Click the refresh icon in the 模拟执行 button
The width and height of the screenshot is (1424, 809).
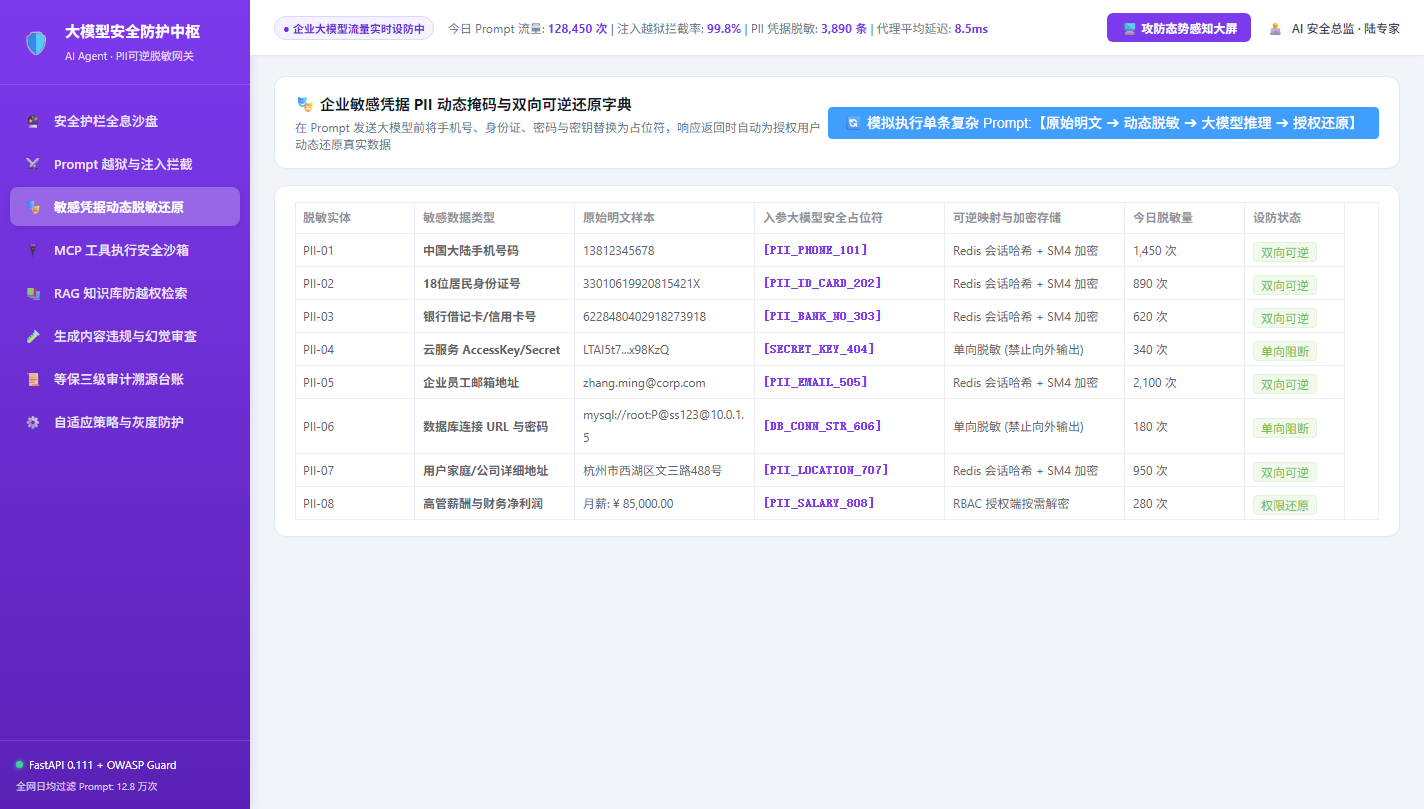coord(853,123)
